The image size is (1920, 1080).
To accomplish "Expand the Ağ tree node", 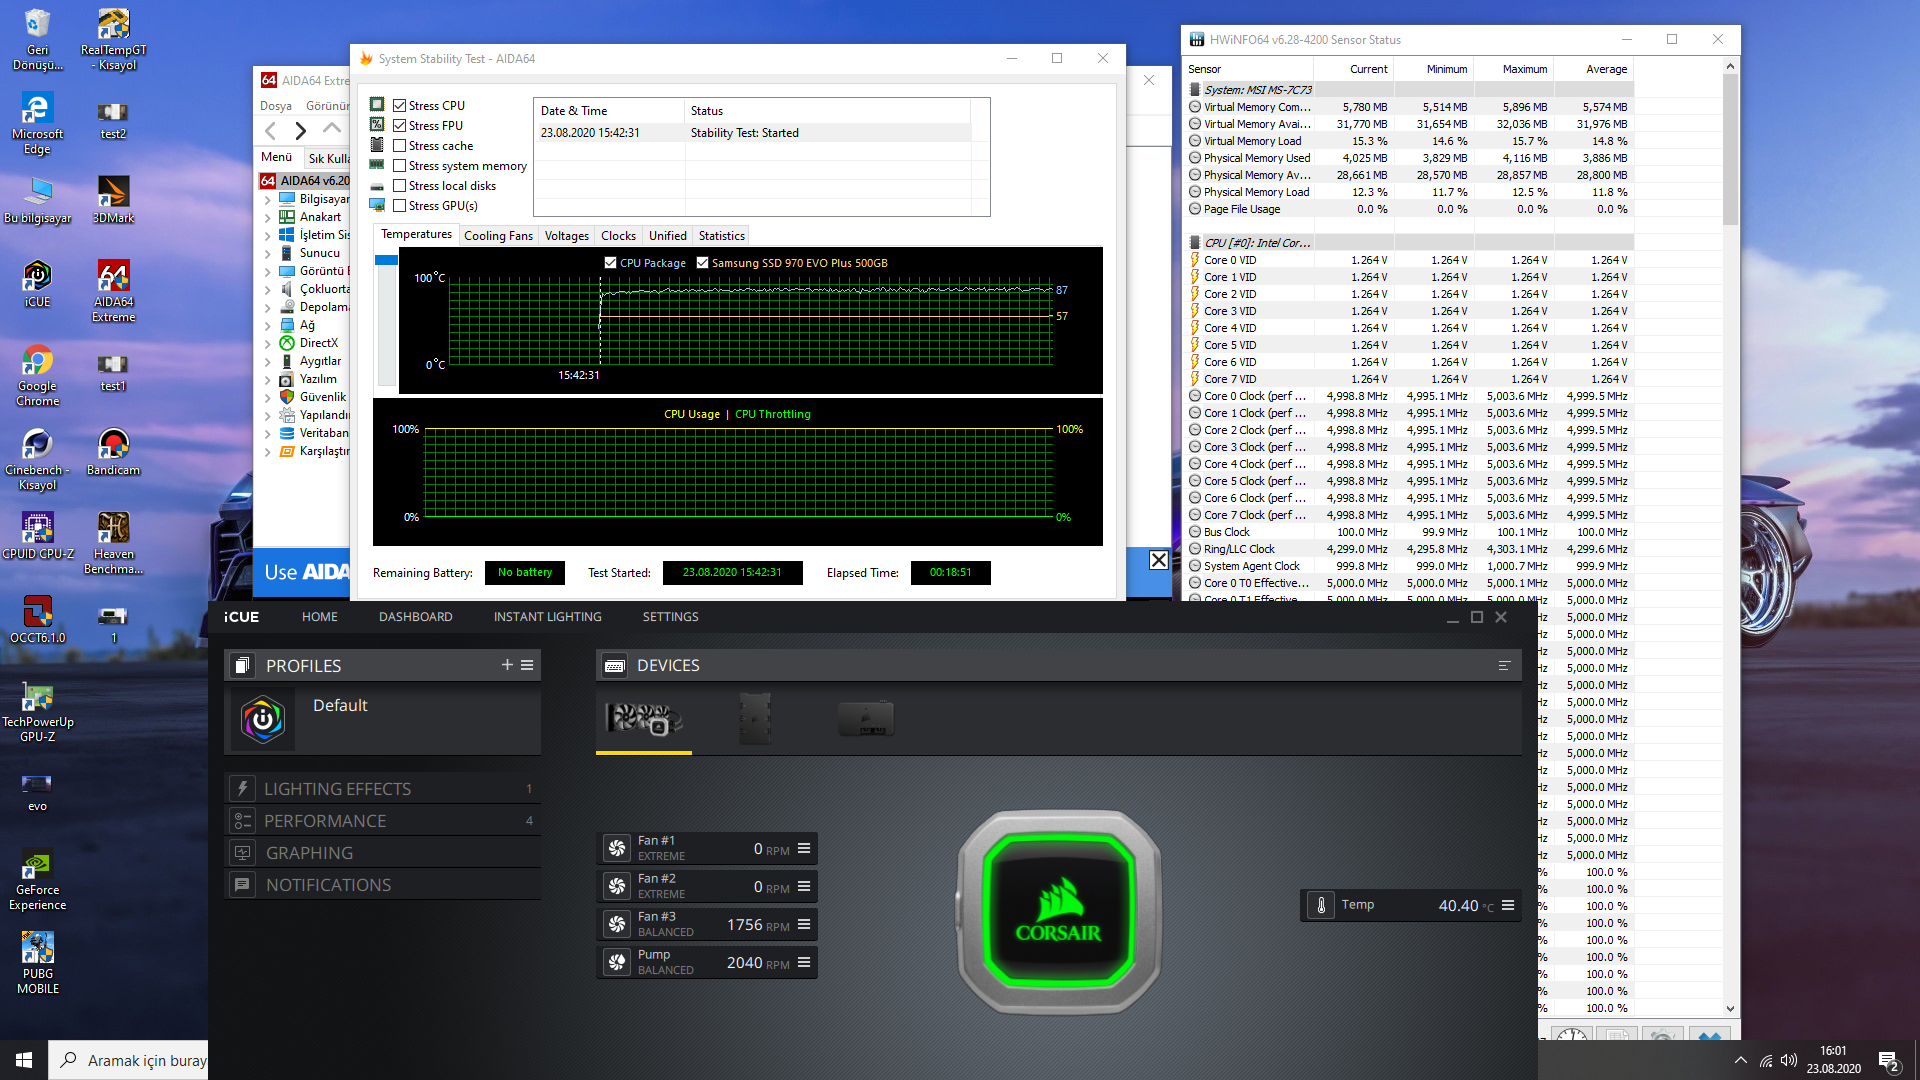I will 268,325.
